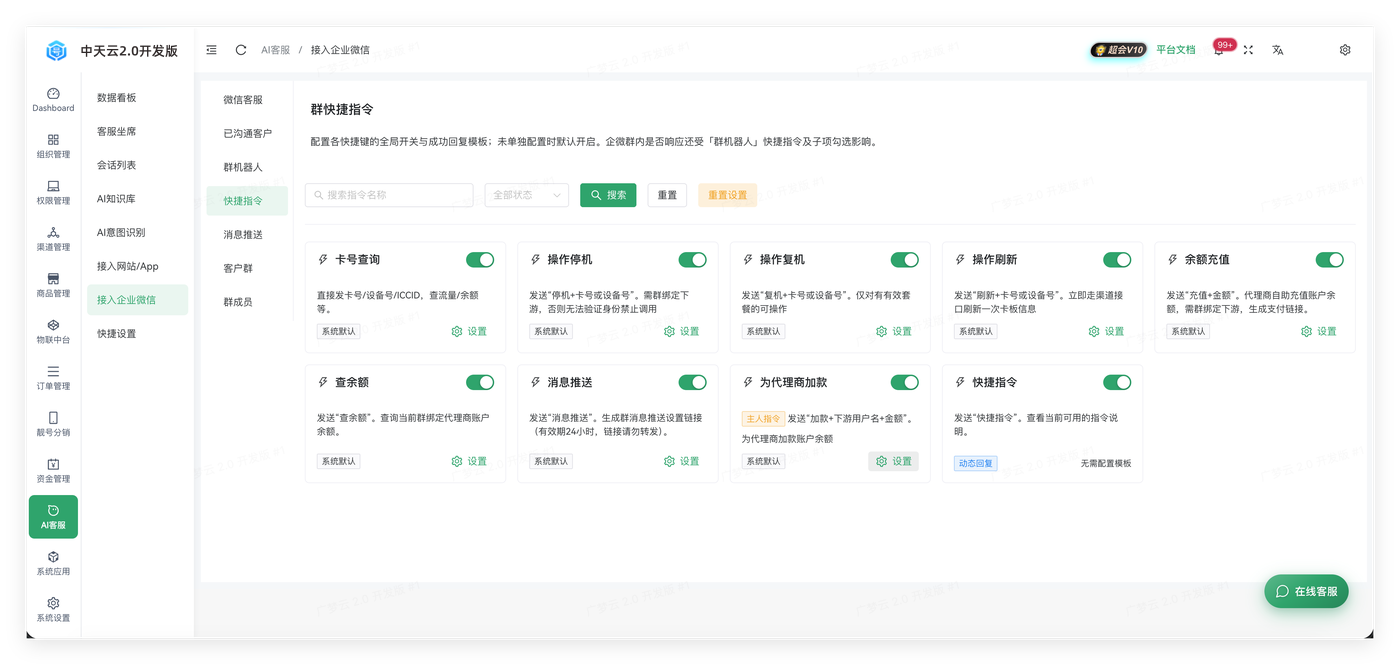Click the refresh page icon in header
This screenshot has width=1400, height=665.
(241, 50)
